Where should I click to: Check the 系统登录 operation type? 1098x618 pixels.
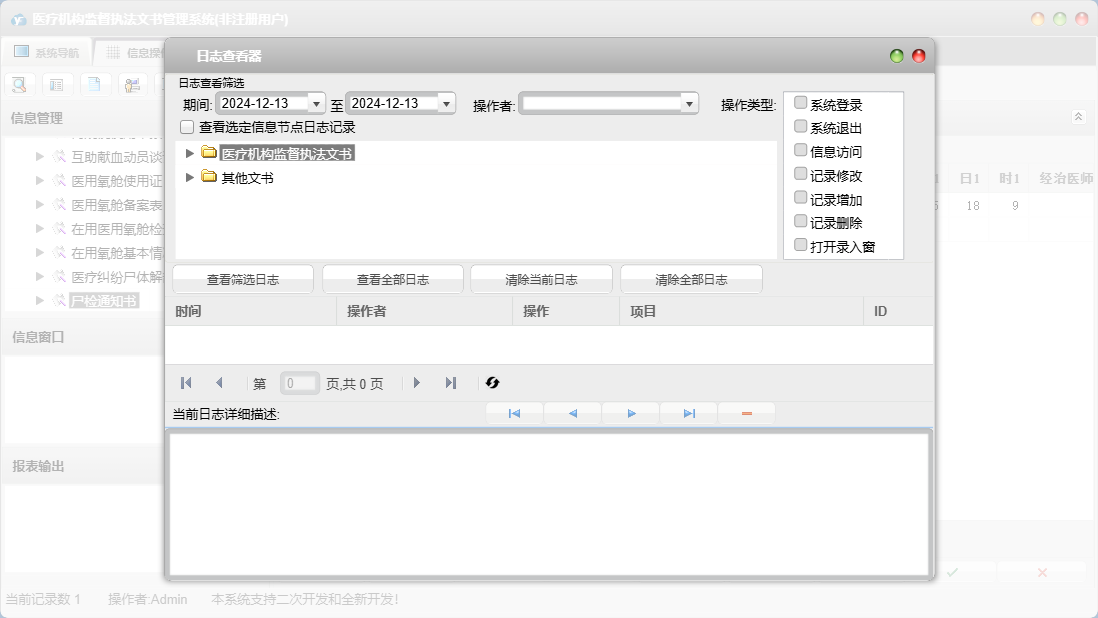(x=800, y=103)
